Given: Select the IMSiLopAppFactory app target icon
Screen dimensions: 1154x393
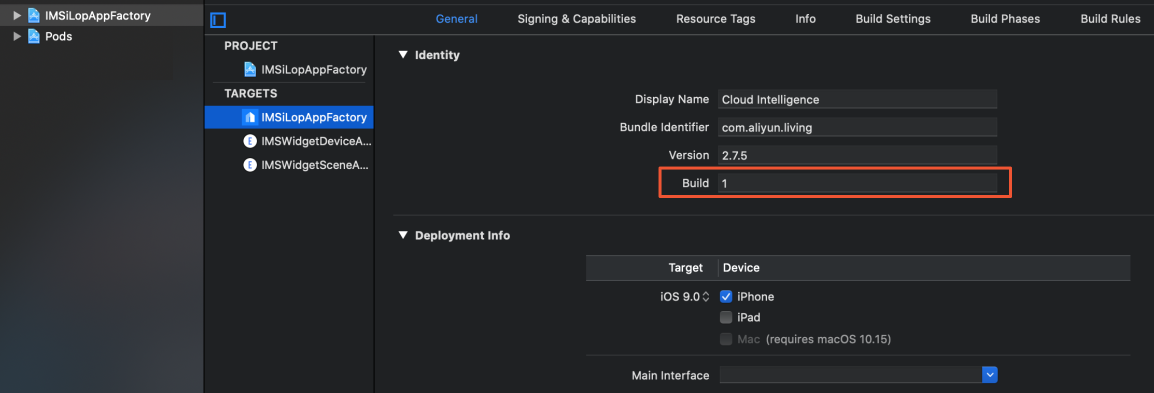Looking at the screenshot, I should coord(250,117).
